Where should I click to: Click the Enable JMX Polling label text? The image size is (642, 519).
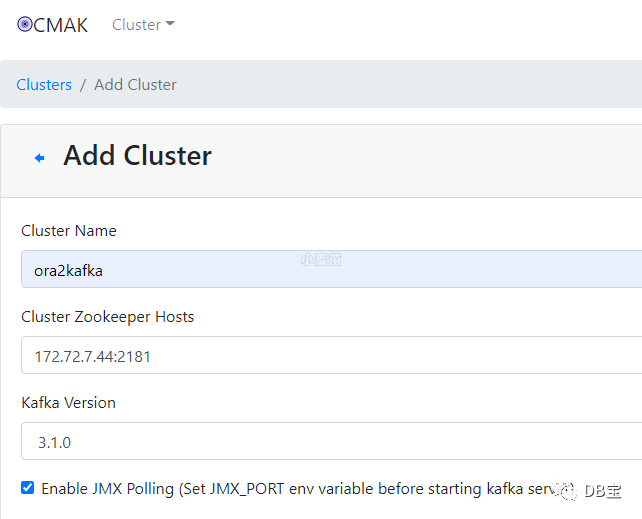[290, 489]
